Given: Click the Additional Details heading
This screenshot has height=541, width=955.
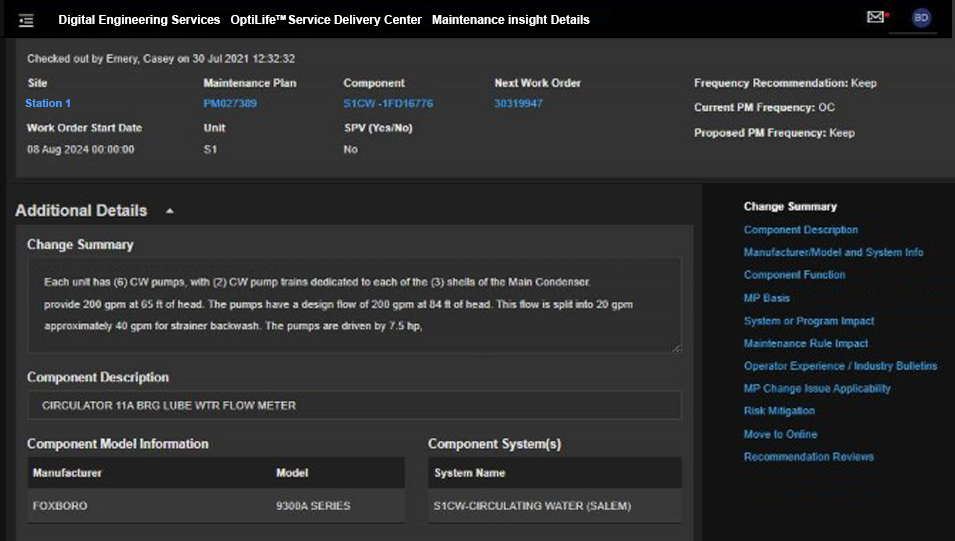Looking at the screenshot, I should pos(81,211).
